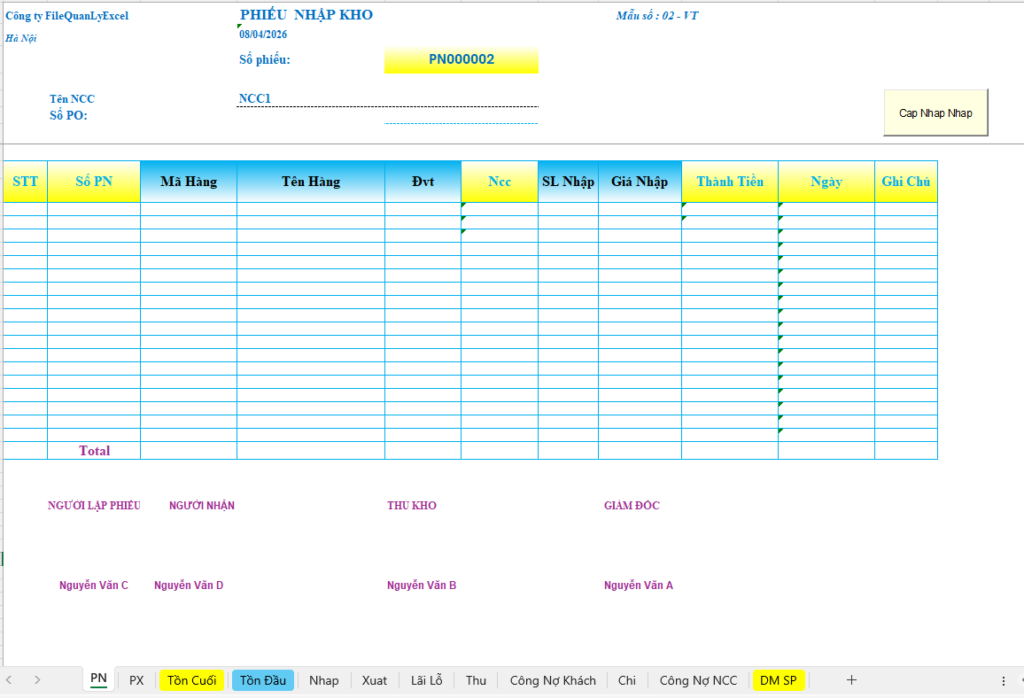Open the sheet tab options dots
The image size is (1024, 698).
(x=1003, y=680)
